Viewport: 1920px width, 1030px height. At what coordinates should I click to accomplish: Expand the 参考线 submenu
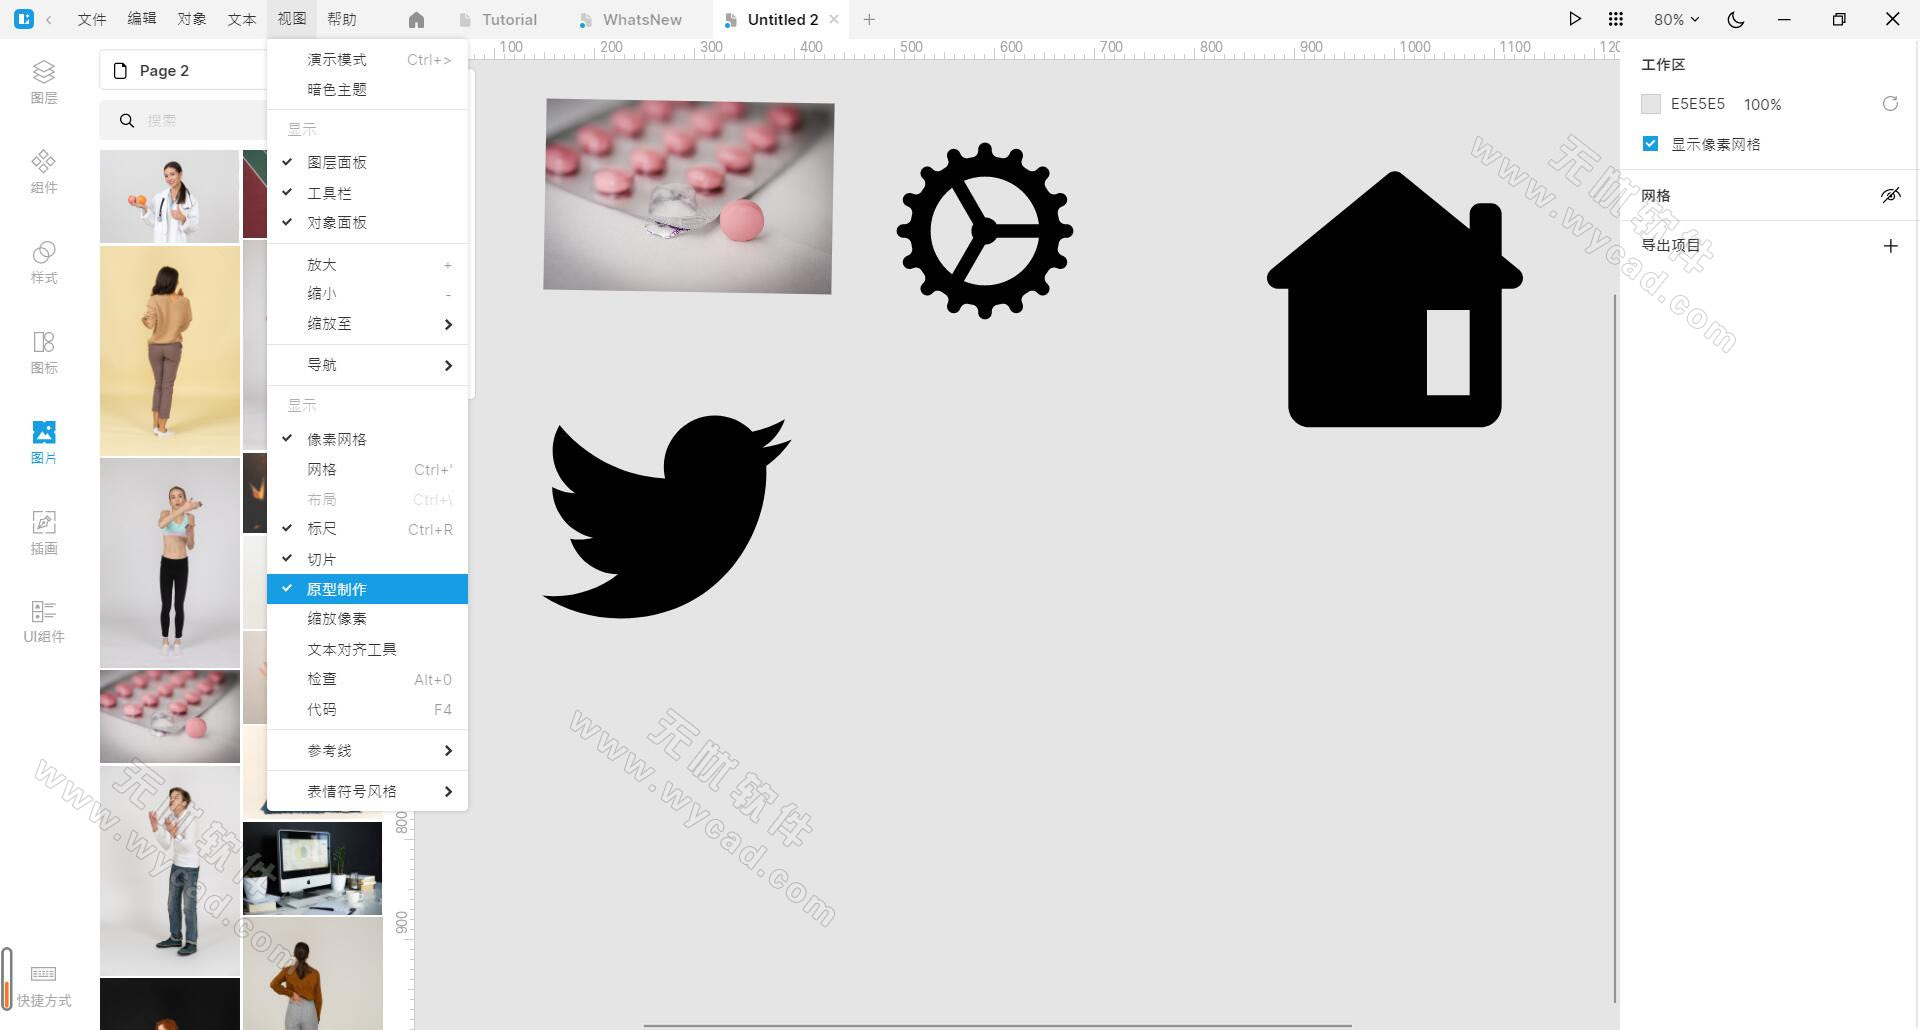[x=330, y=750]
